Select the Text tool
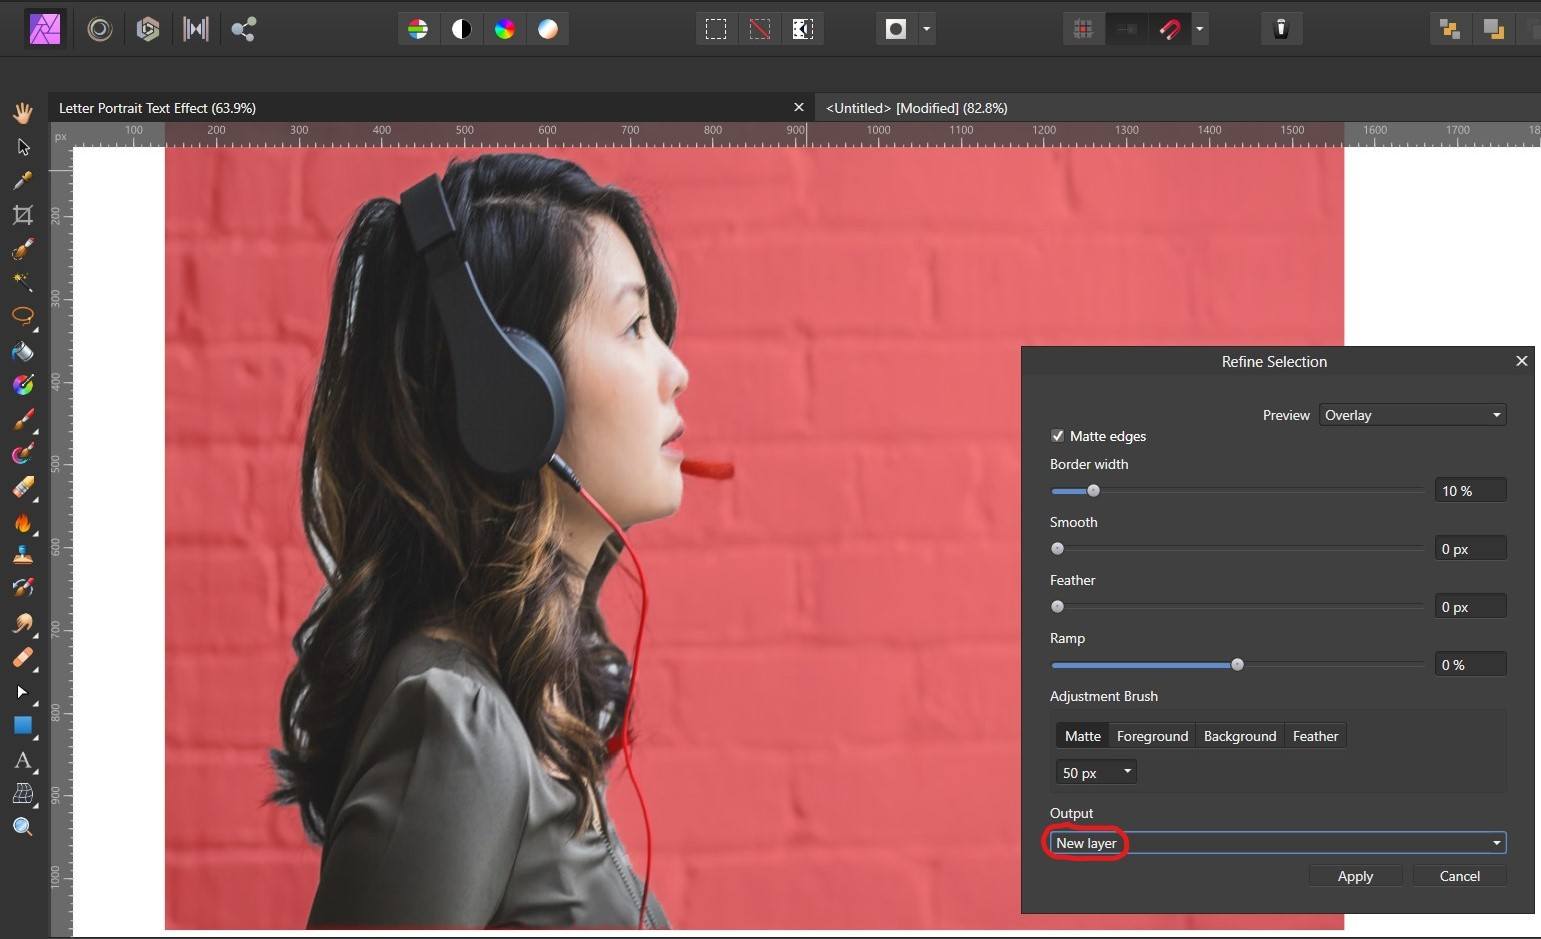 [23, 760]
